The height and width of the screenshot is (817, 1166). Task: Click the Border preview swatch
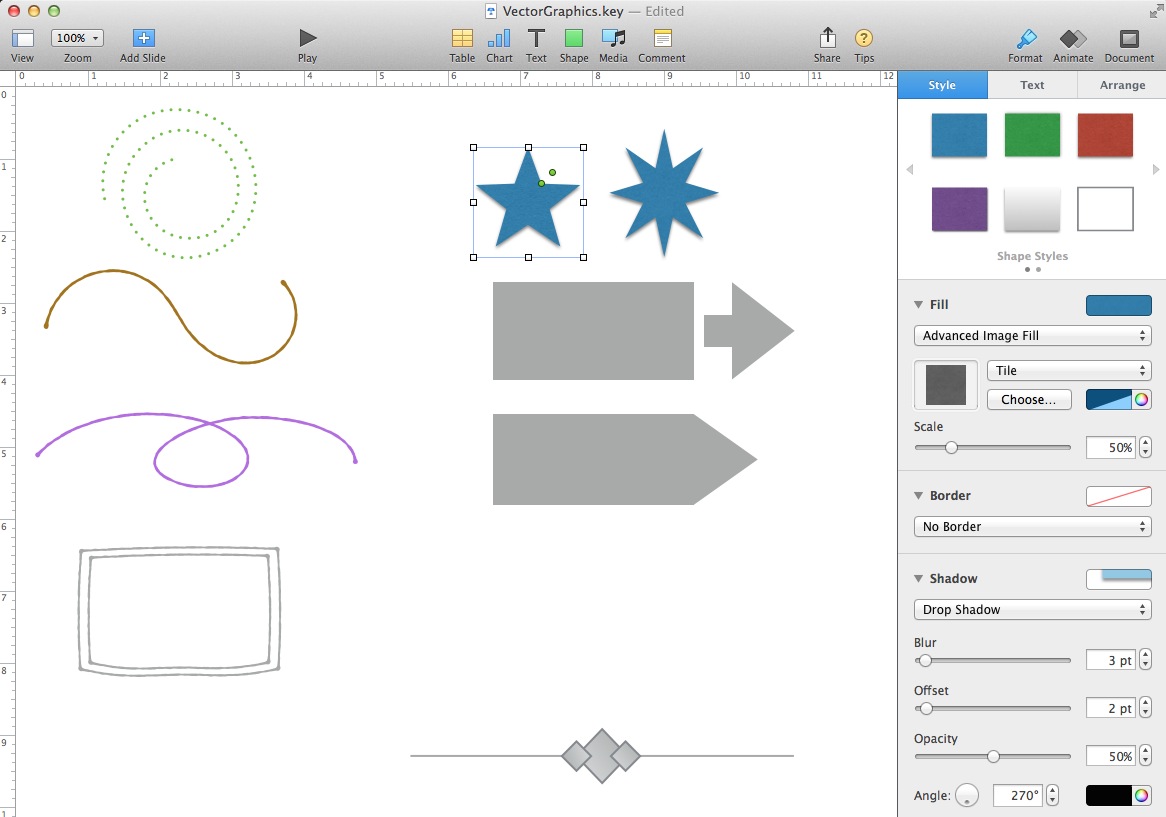[x=1118, y=496]
